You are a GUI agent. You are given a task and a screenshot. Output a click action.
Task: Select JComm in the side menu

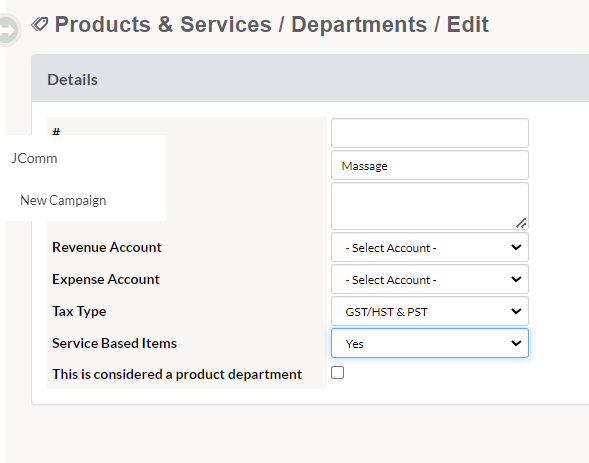click(34, 158)
